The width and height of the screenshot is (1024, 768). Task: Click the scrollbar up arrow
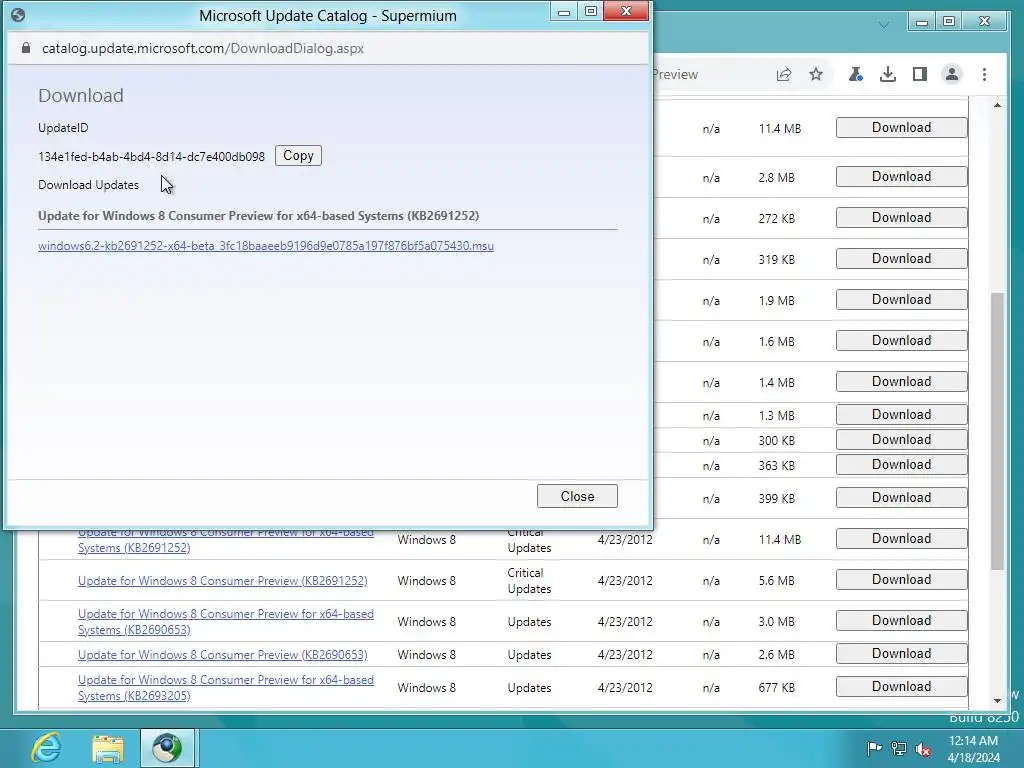click(997, 105)
